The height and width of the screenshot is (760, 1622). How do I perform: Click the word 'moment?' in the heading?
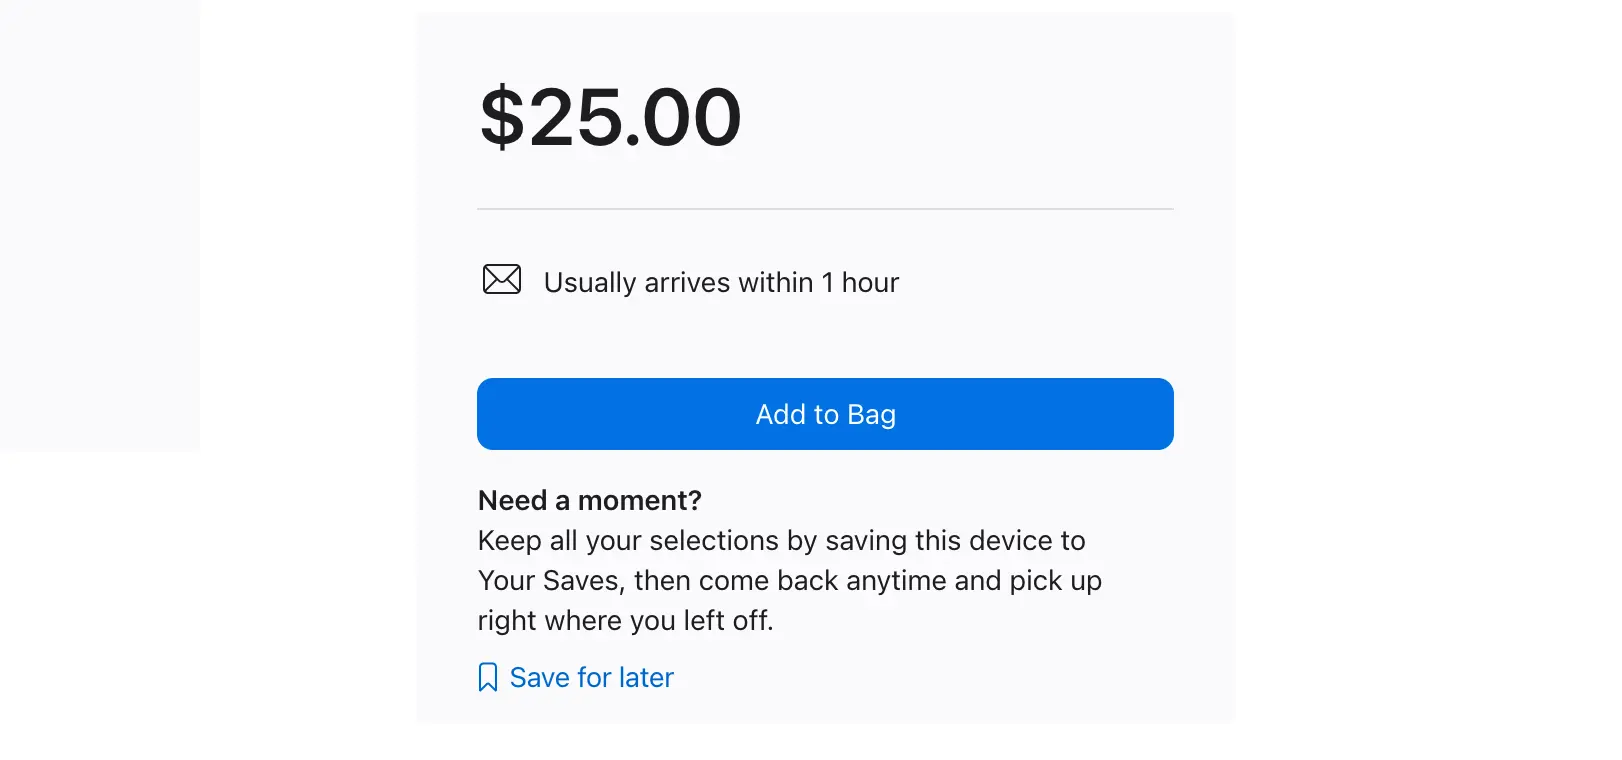click(x=640, y=500)
